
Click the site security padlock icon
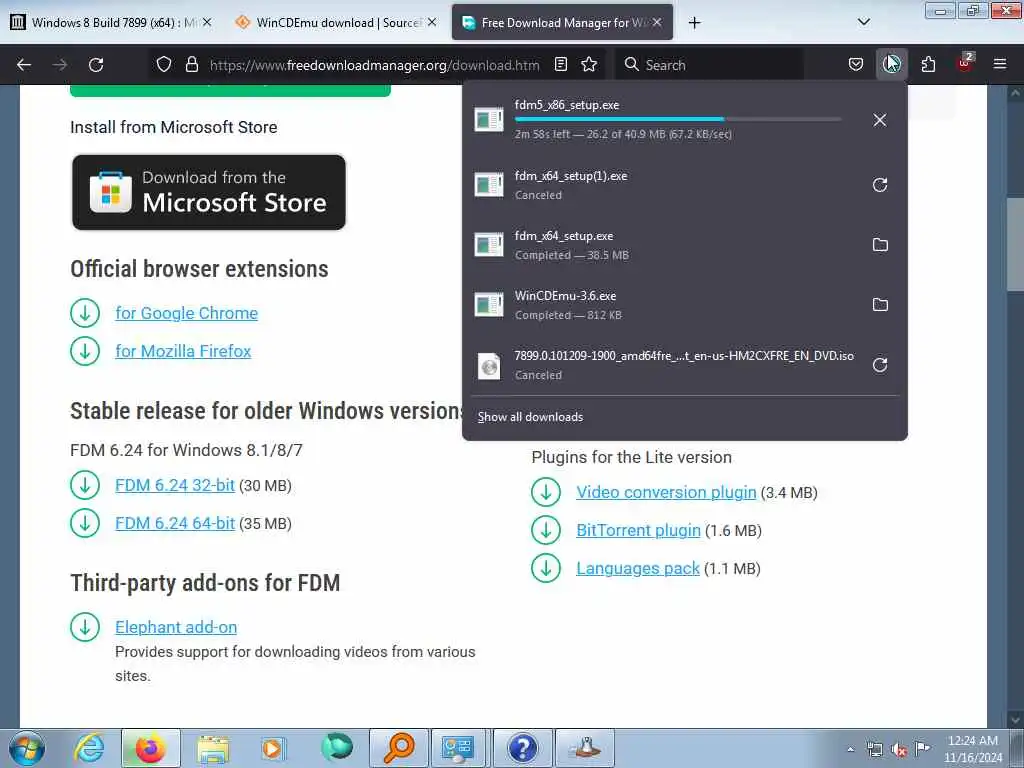191,65
